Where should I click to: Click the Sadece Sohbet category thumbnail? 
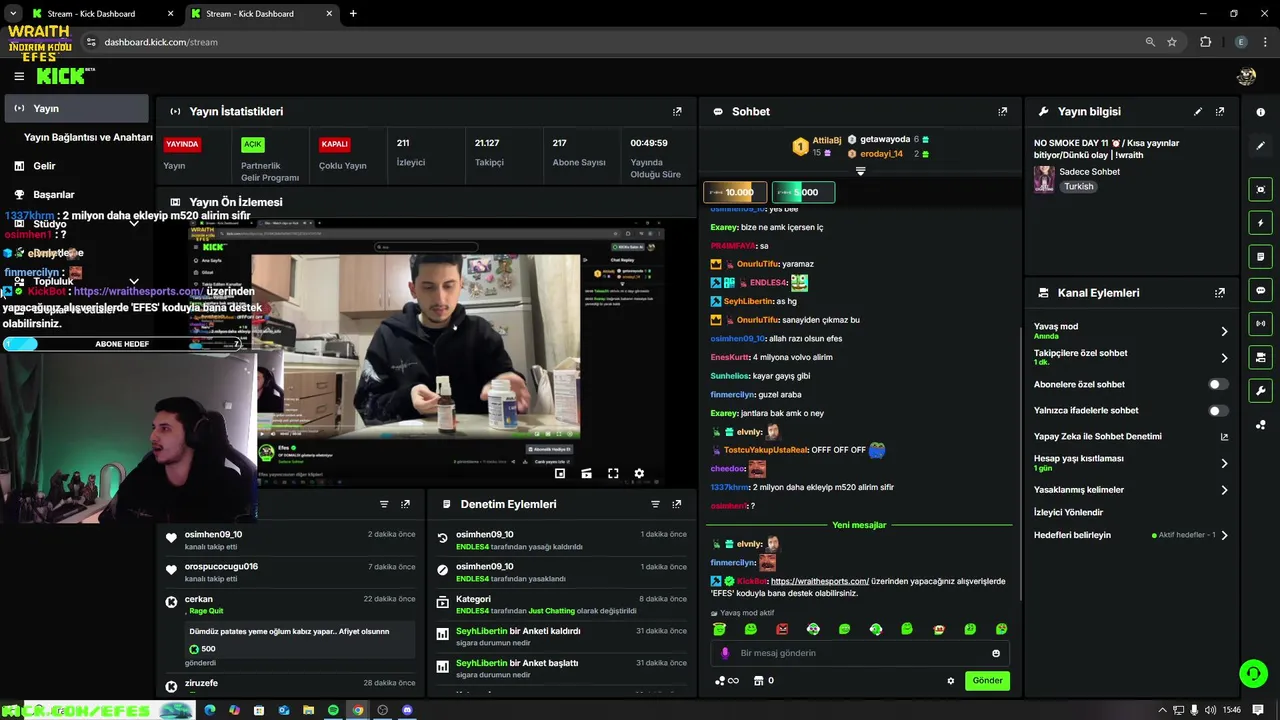[1044, 179]
